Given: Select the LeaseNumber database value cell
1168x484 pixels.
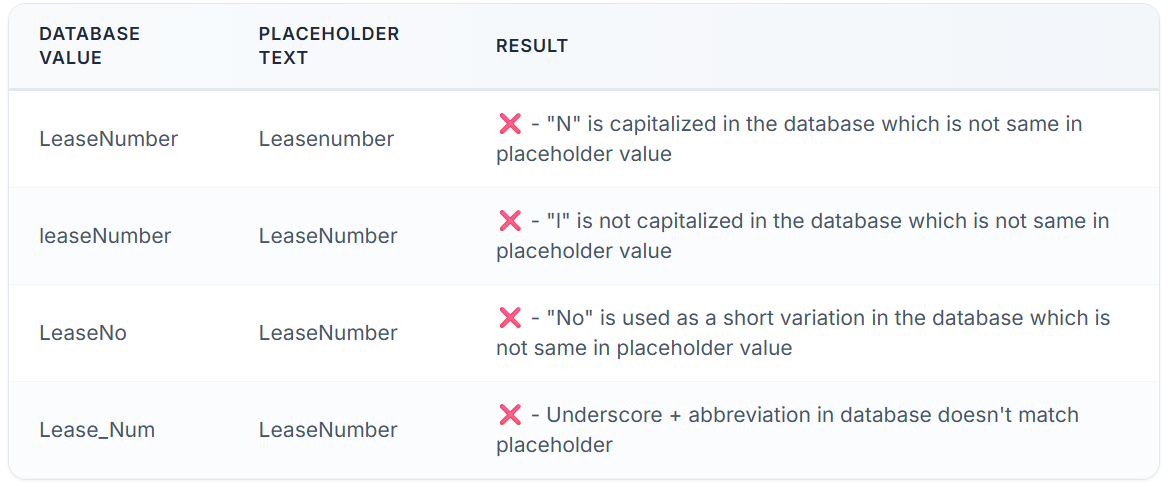Looking at the screenshot, I should pos(109,139).
